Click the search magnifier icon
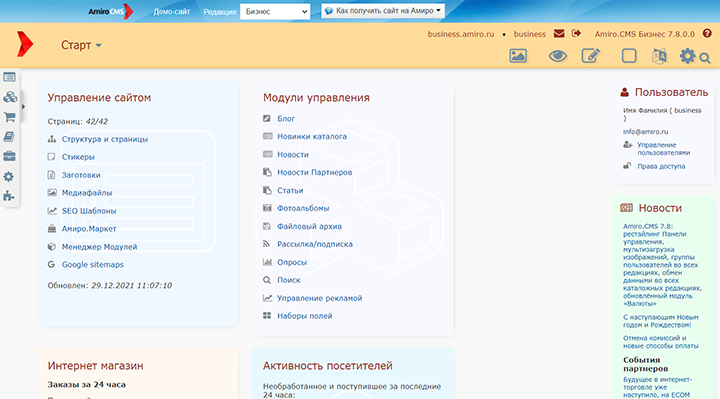The width and height of the screenshot is (720, 399). click(705, 58)
